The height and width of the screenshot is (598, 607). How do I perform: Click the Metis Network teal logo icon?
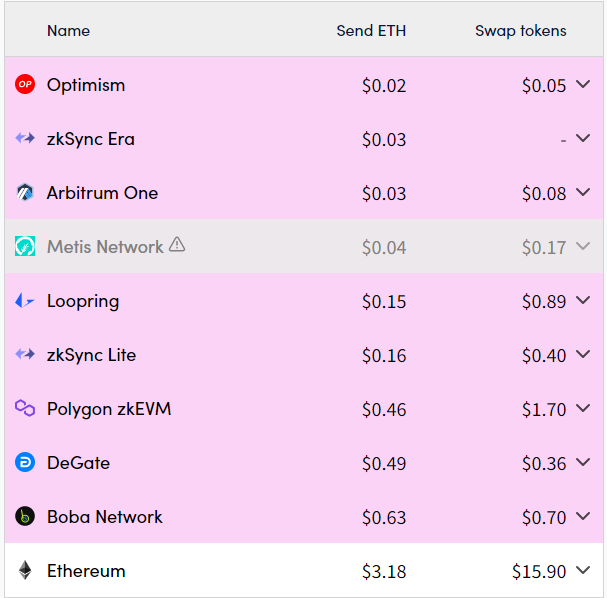coord(25,246)
